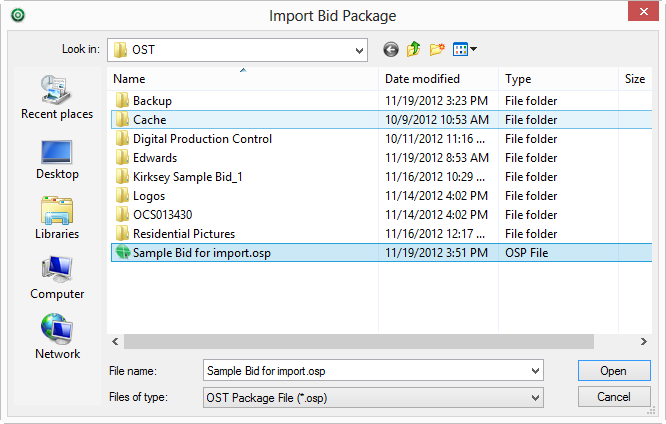Viewport: 666px width, 424px height.
Task: Click the Cancel button
Action: (x=614, y=397)
